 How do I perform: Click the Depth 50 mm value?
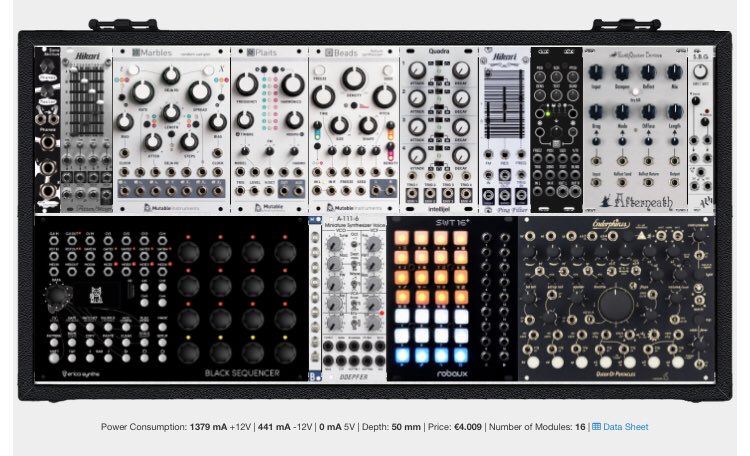click(406, 427)
